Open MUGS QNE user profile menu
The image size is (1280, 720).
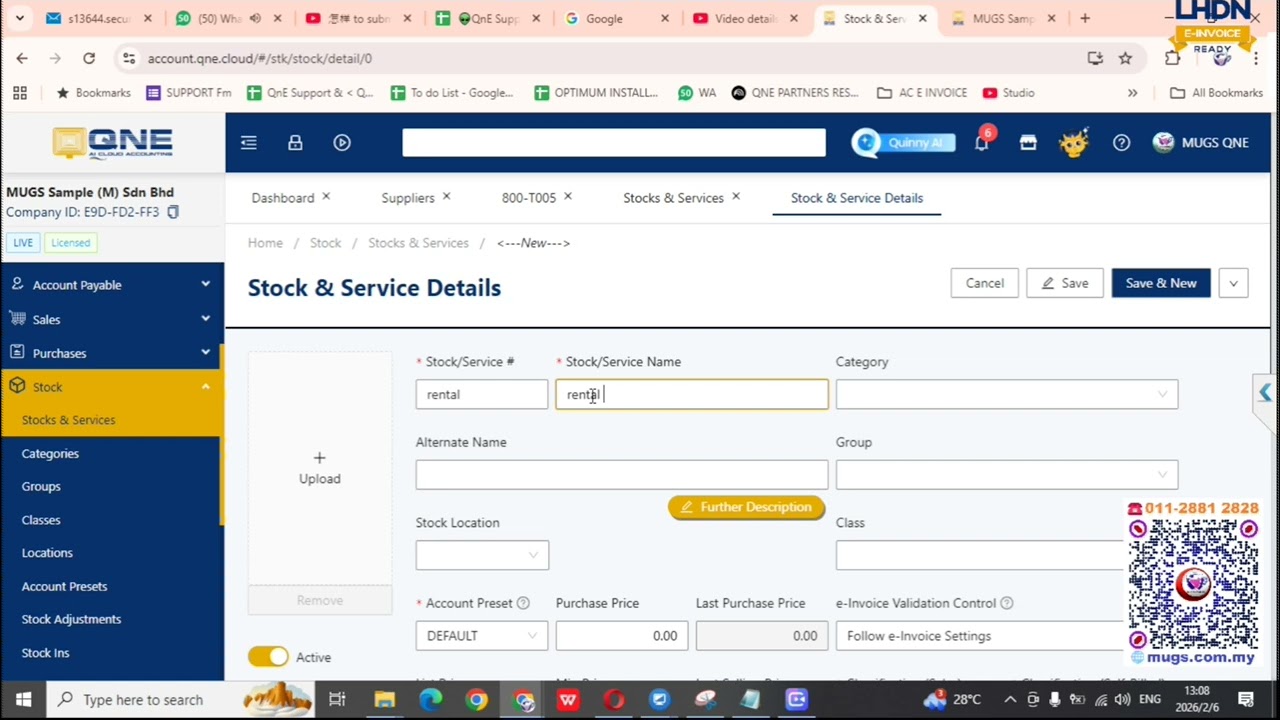click(1200, 143)
